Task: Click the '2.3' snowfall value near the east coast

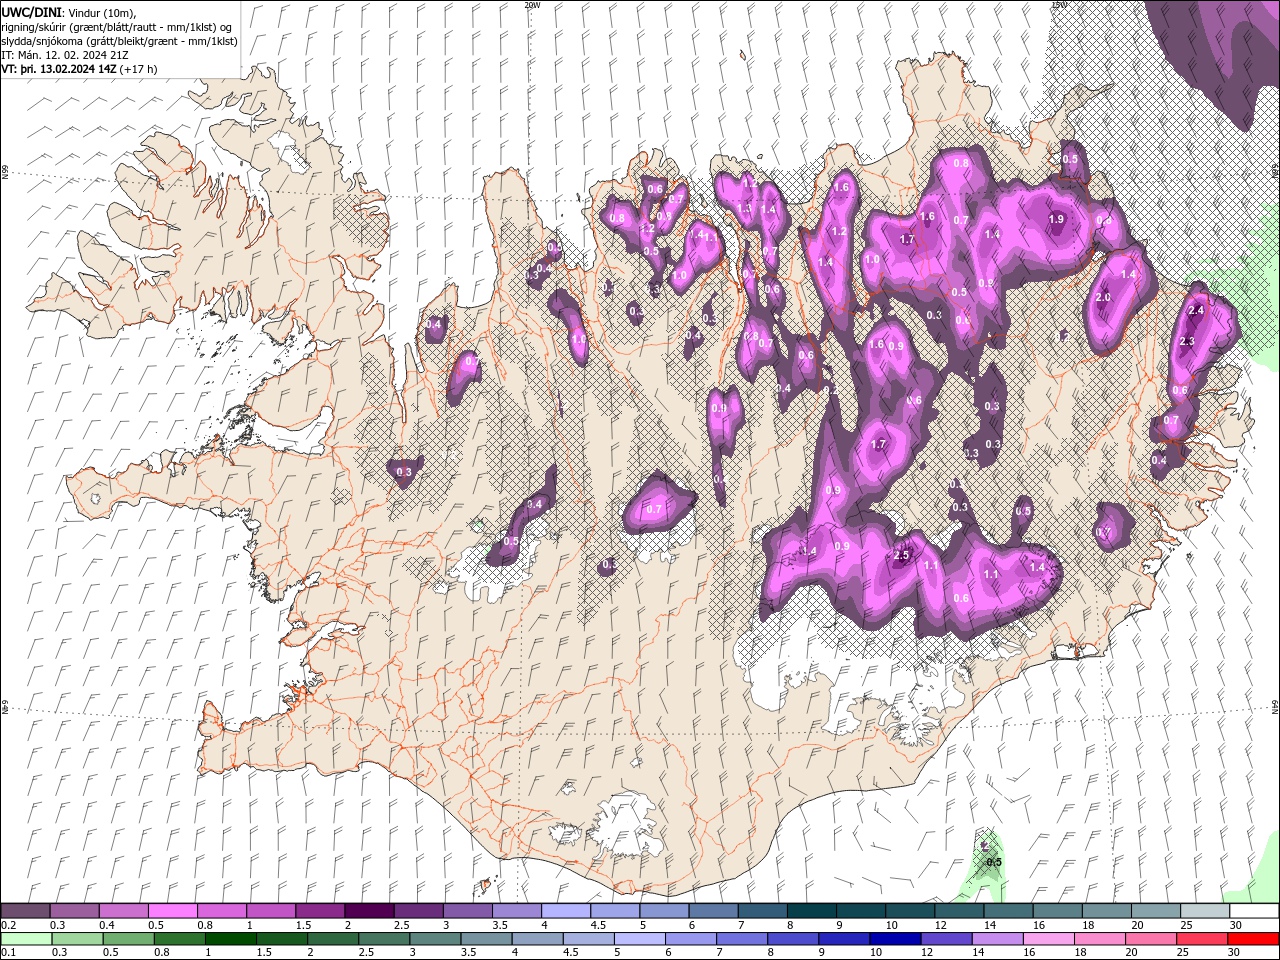Action: [1187, 341]
